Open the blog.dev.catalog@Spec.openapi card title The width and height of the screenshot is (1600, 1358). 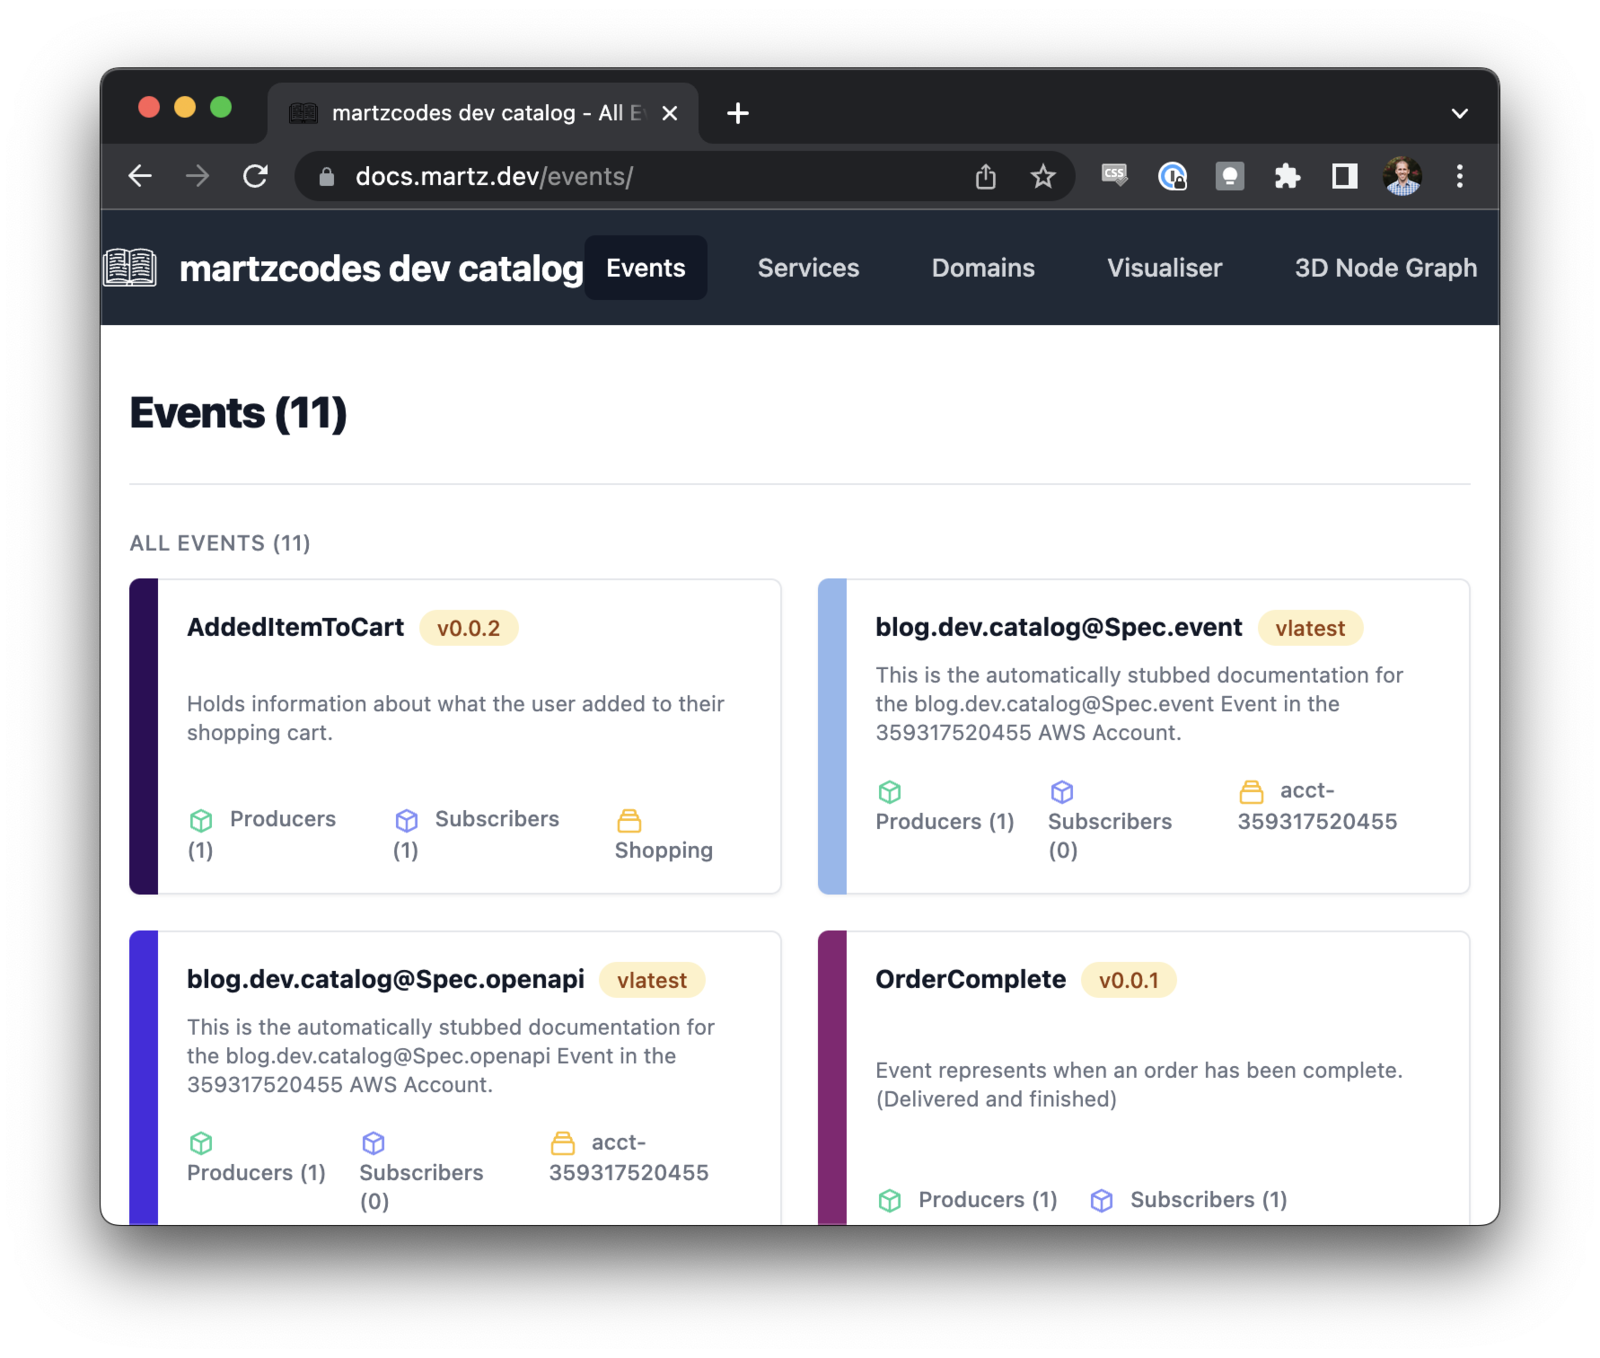click(385, 979)
